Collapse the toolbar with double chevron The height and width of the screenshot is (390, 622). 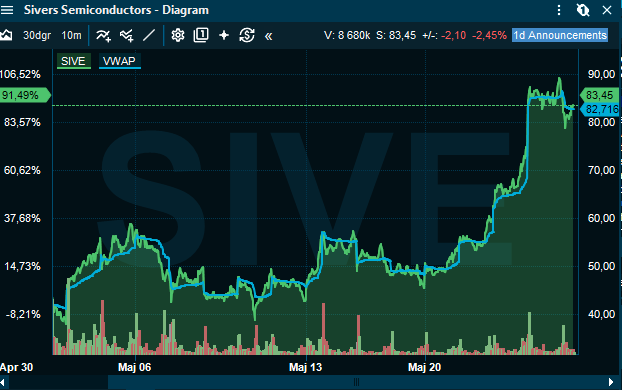point(269,36)
